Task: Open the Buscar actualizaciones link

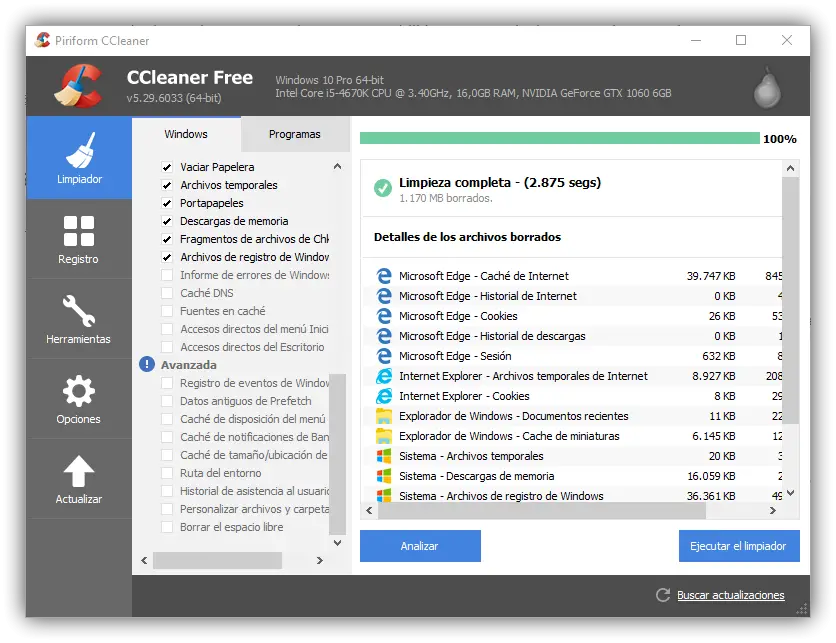Action: (730, 595)
